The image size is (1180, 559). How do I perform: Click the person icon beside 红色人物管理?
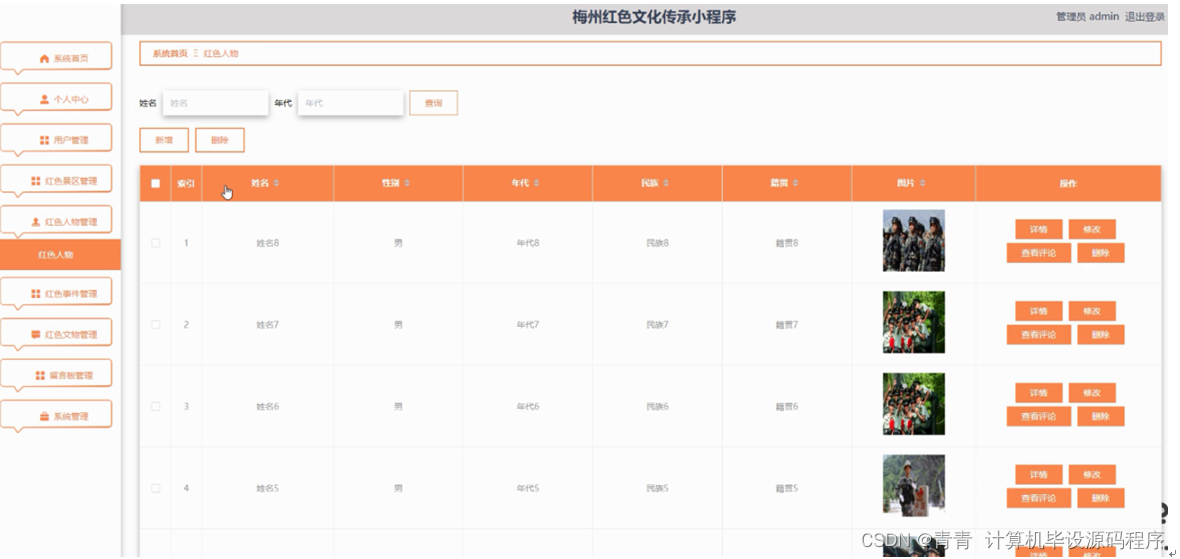[x=35, y=222]
